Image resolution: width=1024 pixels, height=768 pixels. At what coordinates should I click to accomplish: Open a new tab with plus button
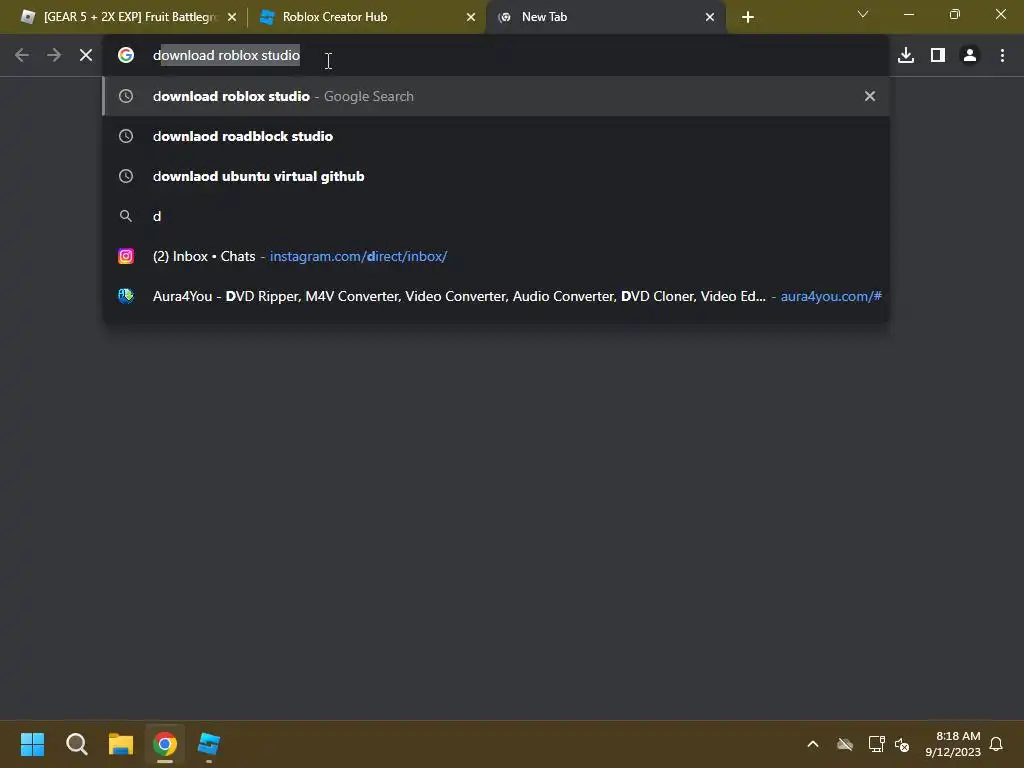pyautogui.click(x=748, y=17)
